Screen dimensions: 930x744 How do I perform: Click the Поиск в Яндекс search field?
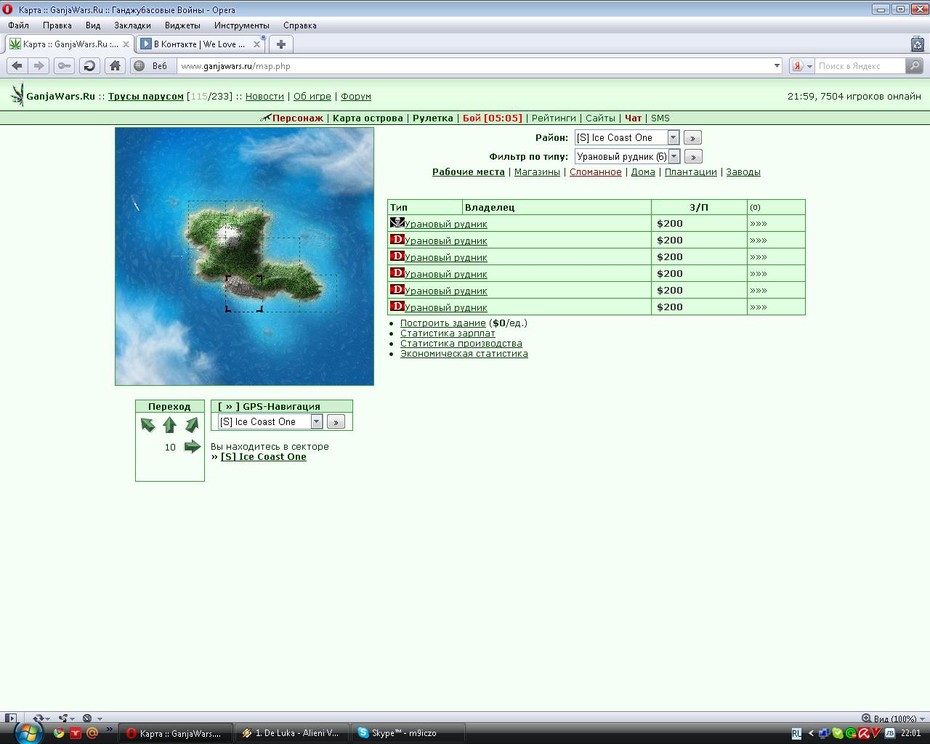pyautogui.click(x=860, y=66)
